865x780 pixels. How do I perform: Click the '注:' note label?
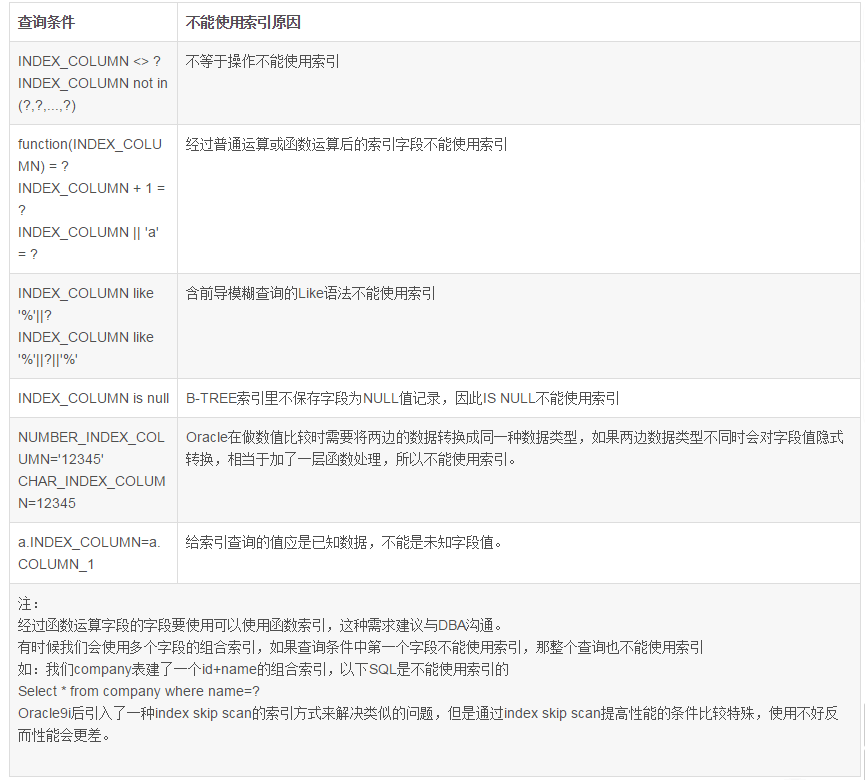pos(28,603)
